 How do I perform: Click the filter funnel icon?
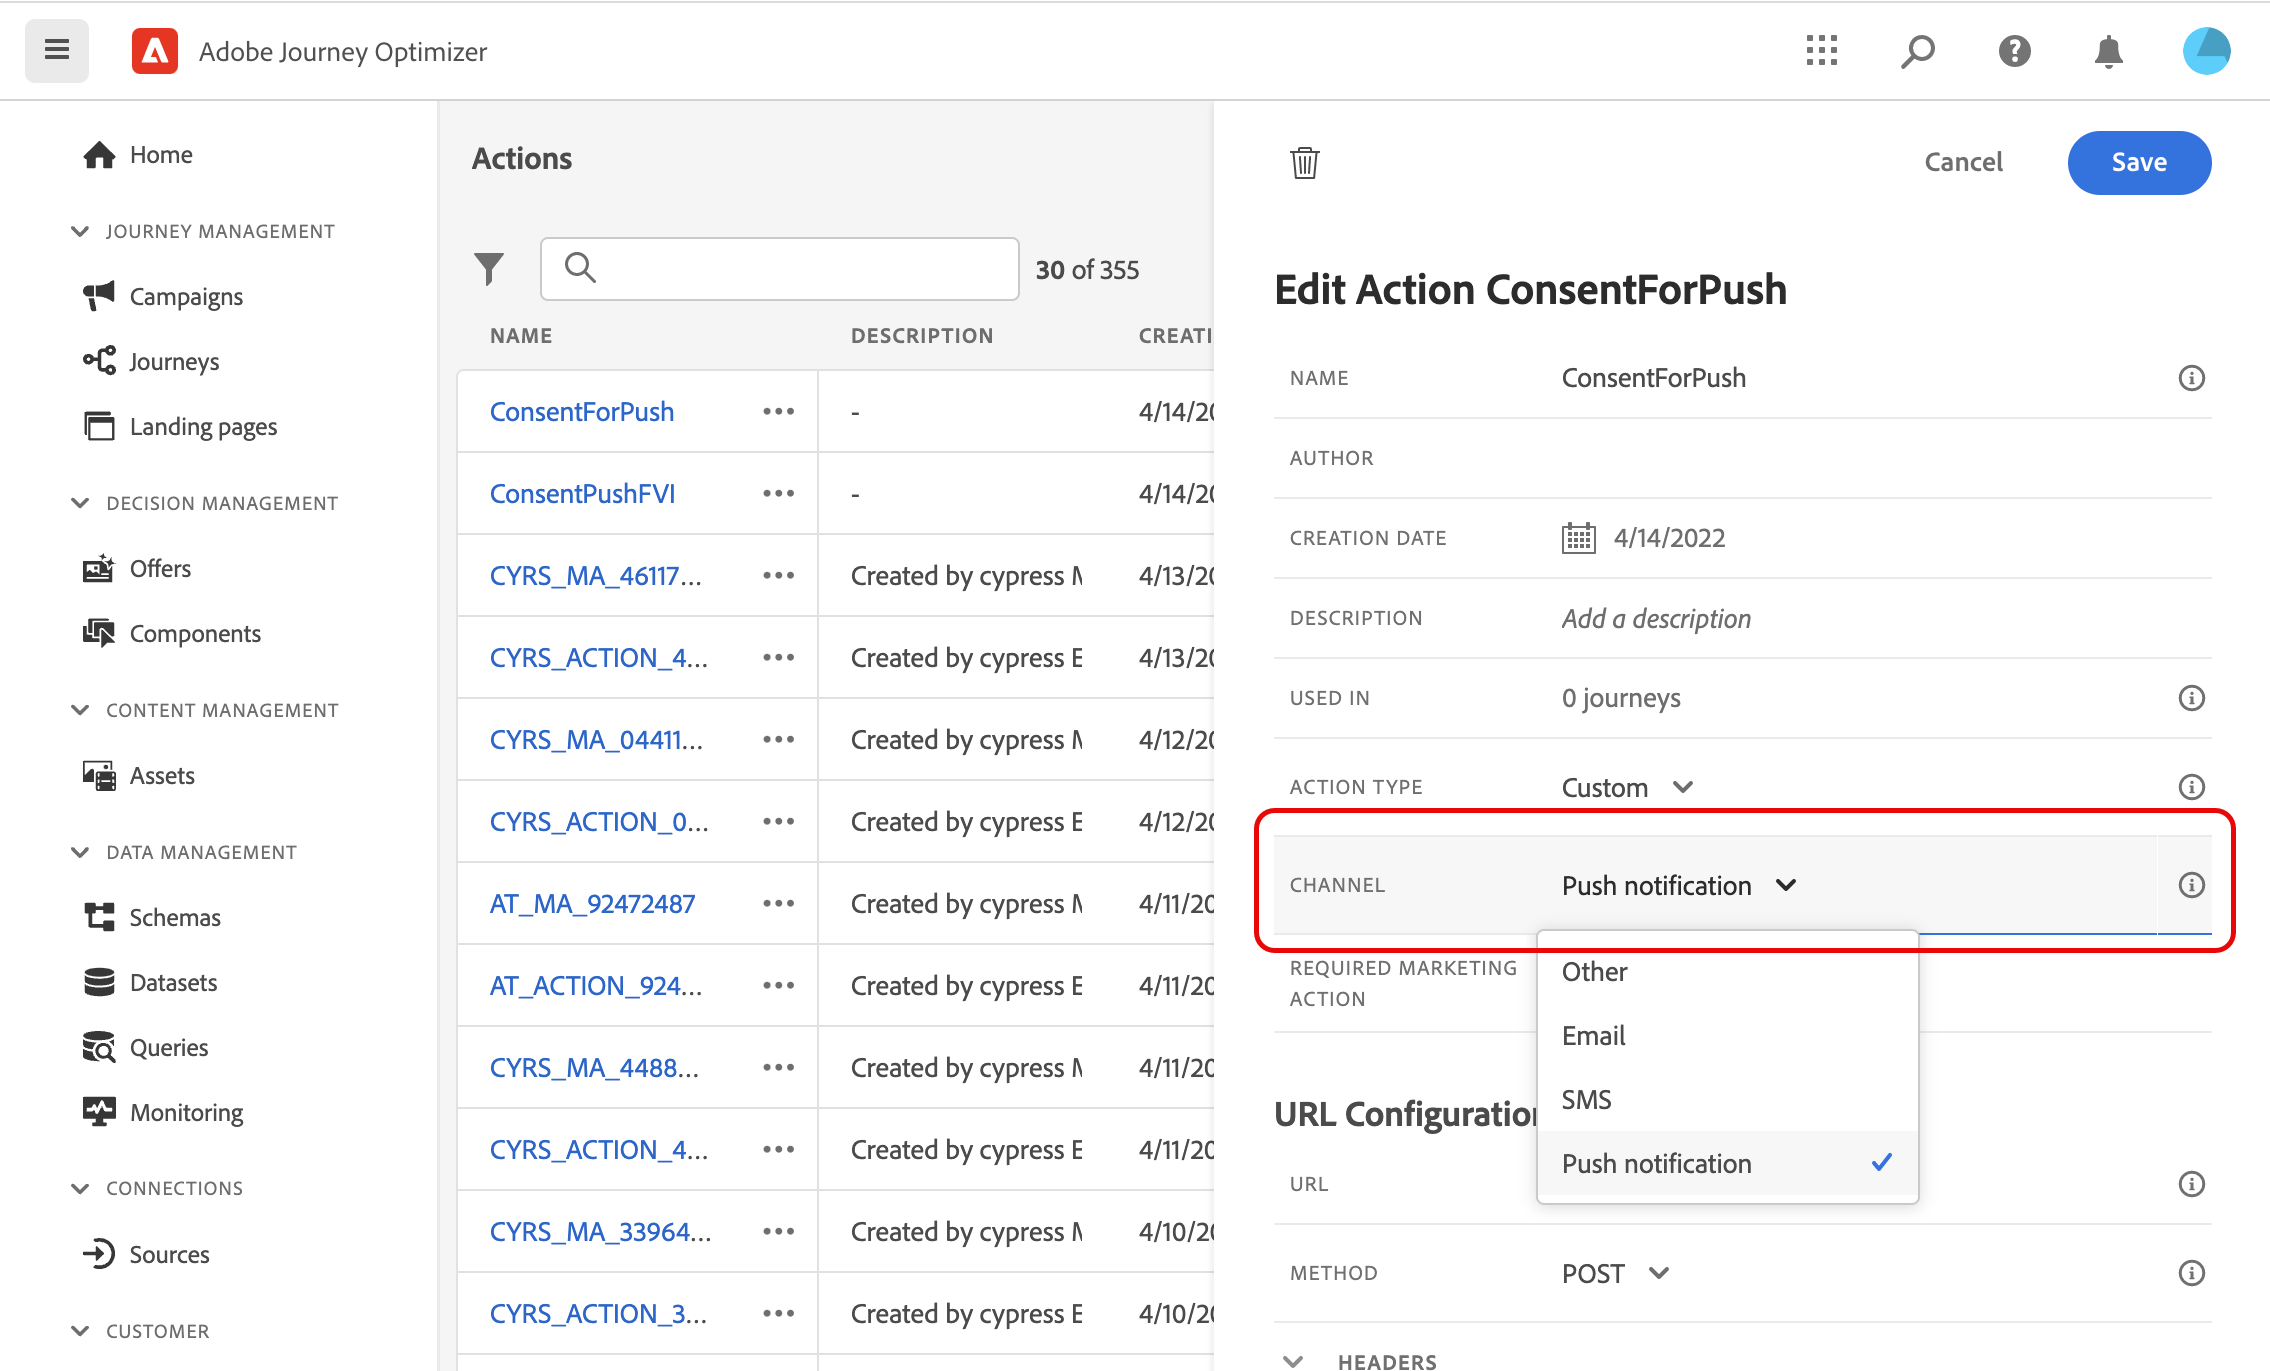489,268
